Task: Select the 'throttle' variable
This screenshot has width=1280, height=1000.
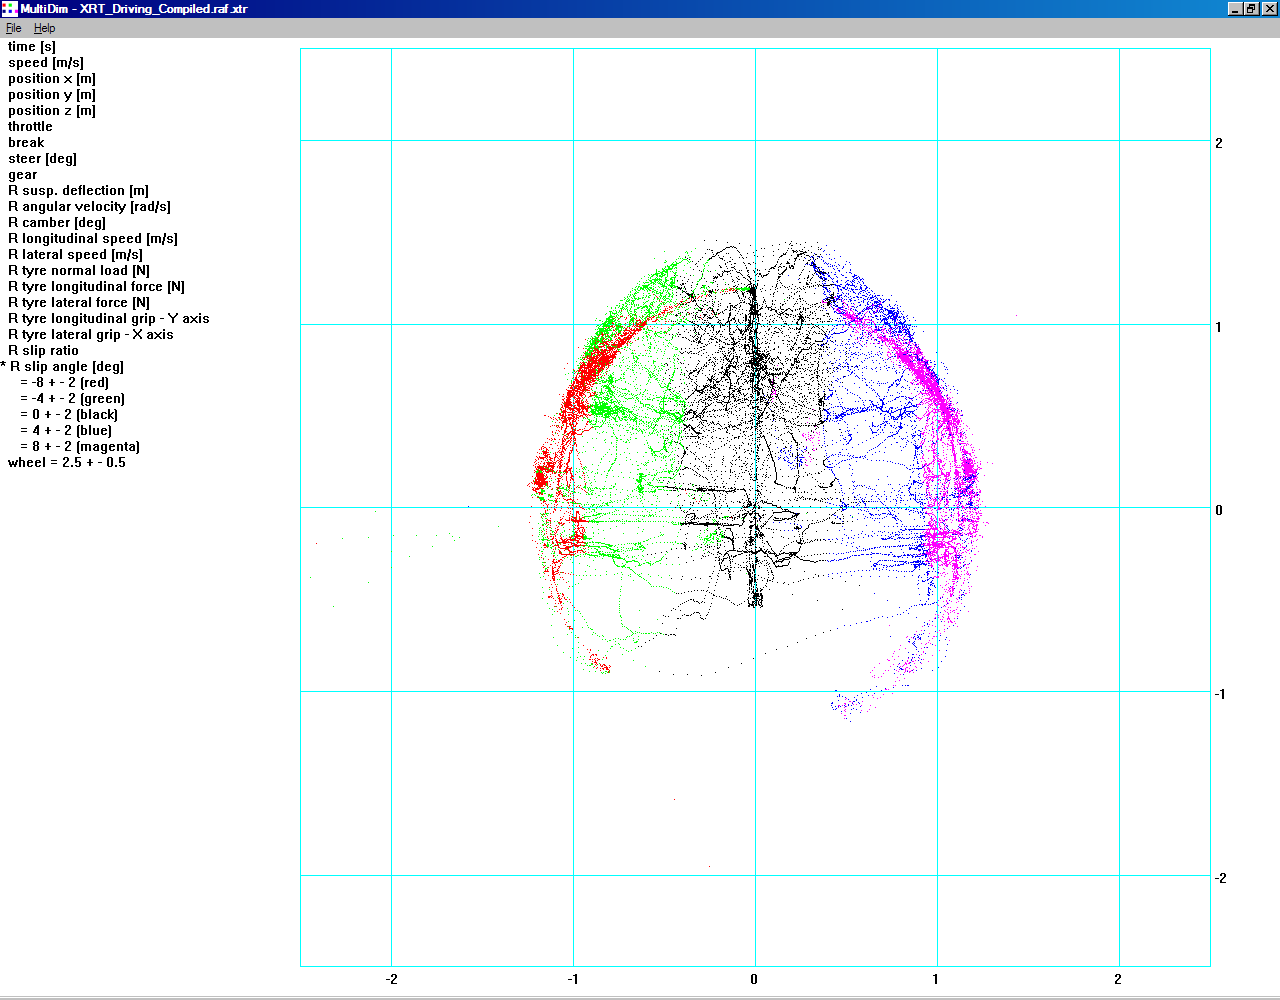Action: pos(30,127)
